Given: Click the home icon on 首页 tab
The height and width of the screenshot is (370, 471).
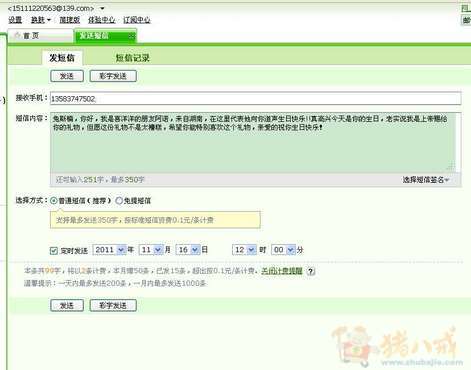Looking at the screenshot, I should click(17, 35).
